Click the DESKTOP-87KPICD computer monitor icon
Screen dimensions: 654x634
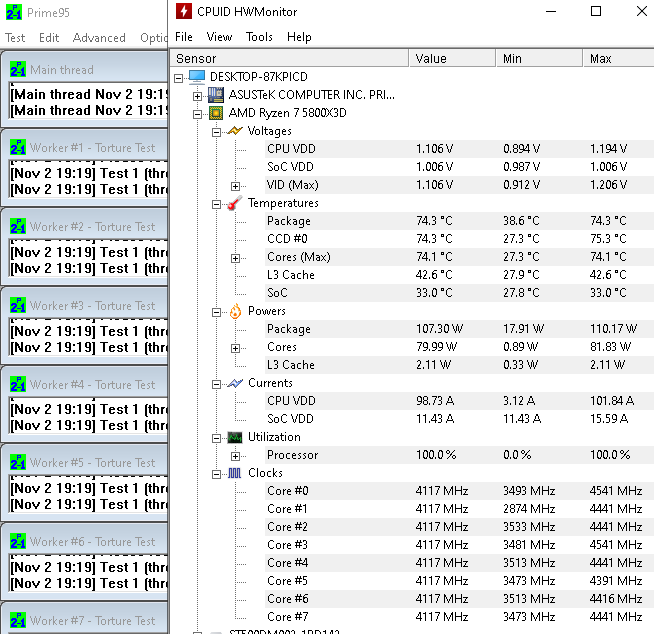197,77
